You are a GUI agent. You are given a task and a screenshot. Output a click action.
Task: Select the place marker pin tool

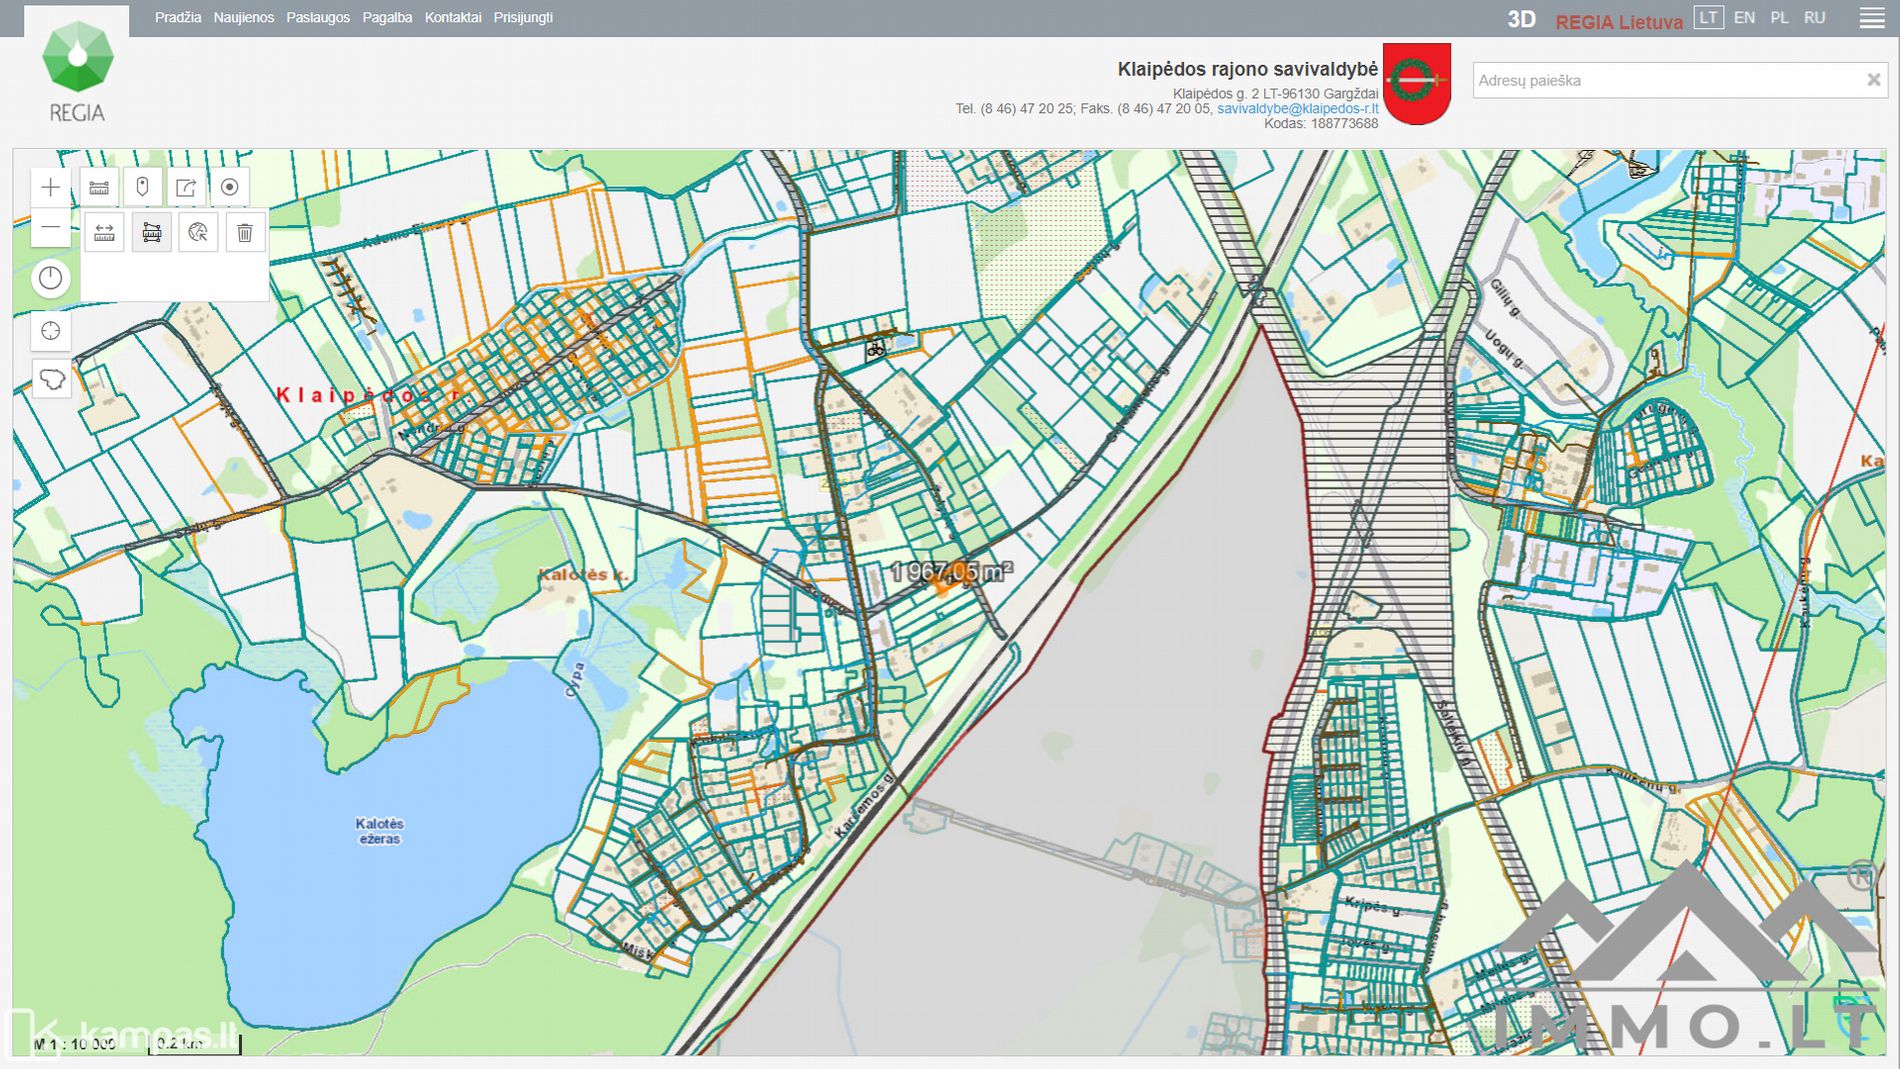[142, 187]
